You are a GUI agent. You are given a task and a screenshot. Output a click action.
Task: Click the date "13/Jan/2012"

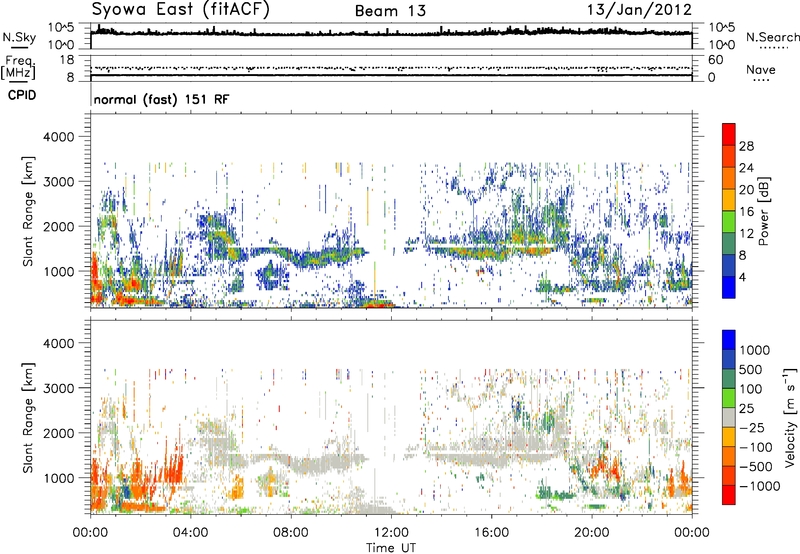coord(639,10)
